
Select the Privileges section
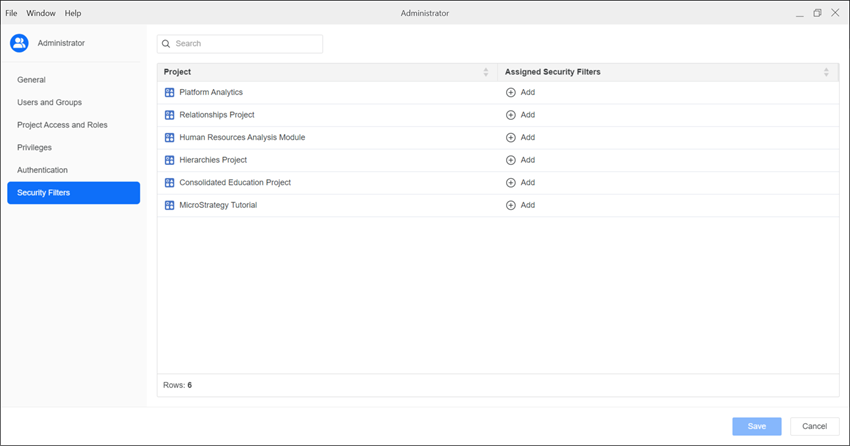[35, 147]
